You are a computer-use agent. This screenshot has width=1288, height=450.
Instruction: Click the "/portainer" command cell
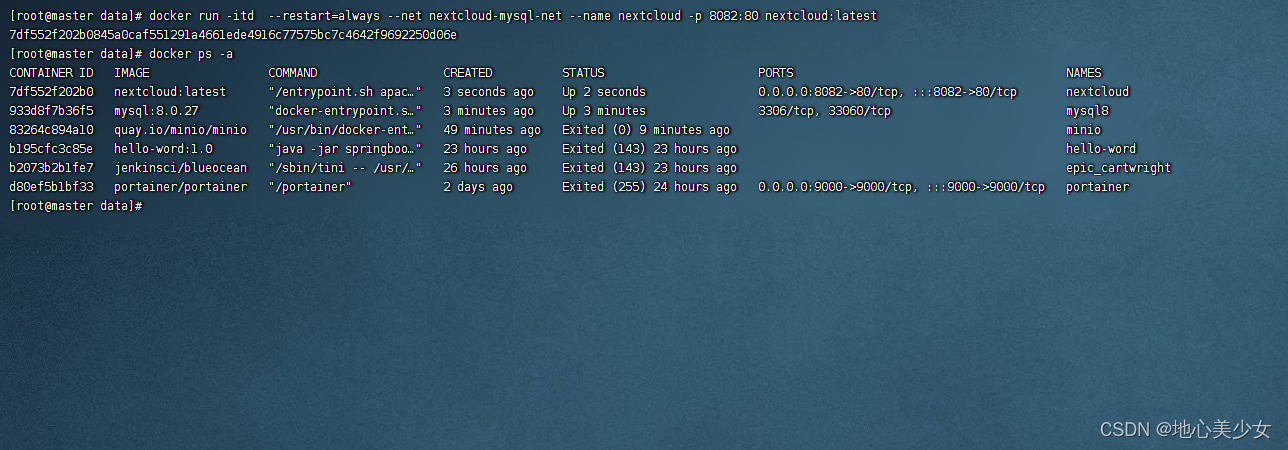310,187
